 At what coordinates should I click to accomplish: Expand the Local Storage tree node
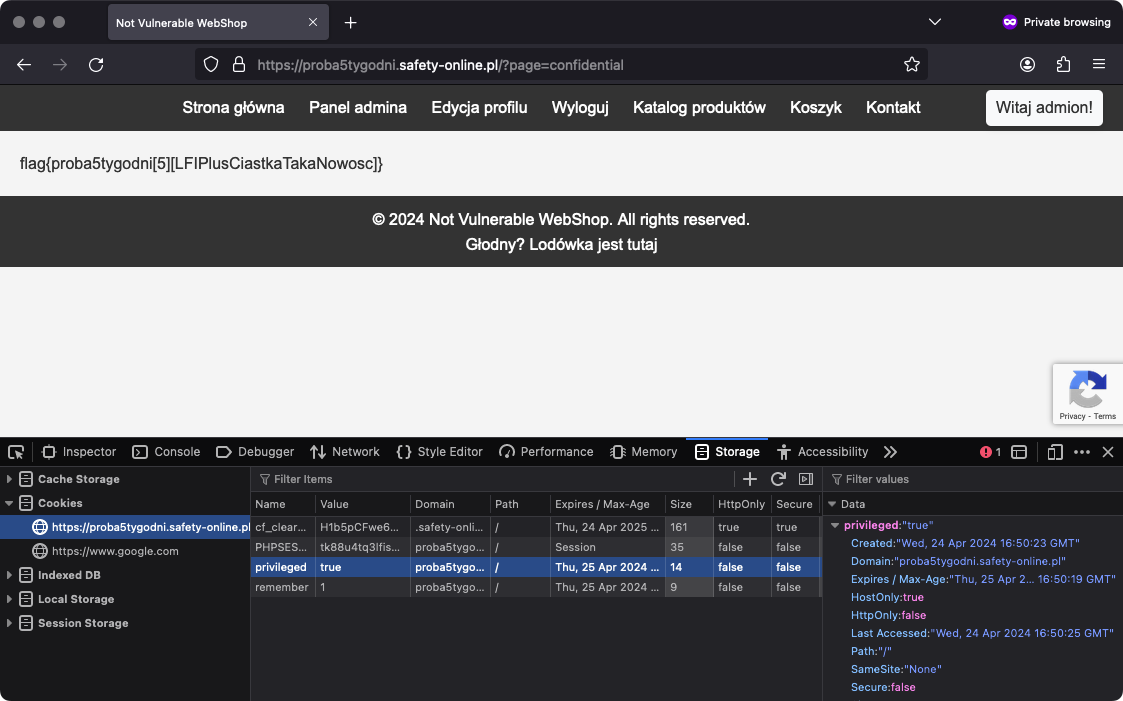[x=10, y=599]
